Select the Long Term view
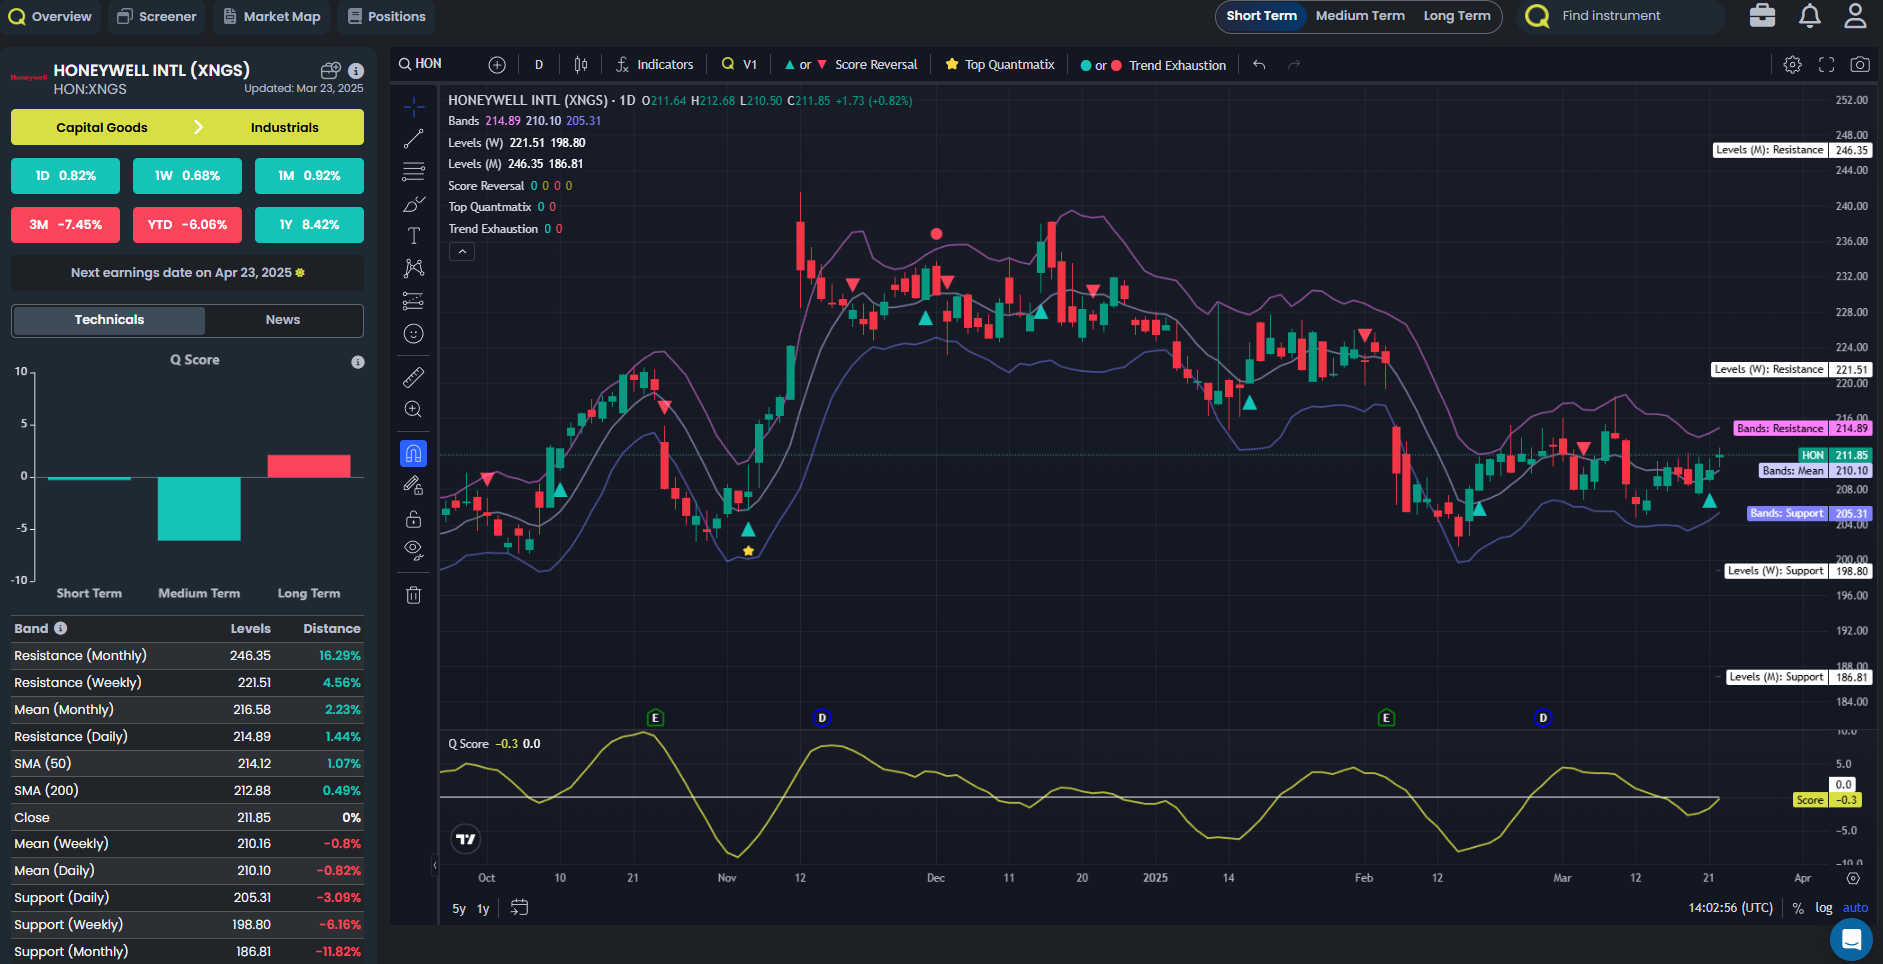The height and width of the screenshot is (964, 1883). tap(1457, 16)
